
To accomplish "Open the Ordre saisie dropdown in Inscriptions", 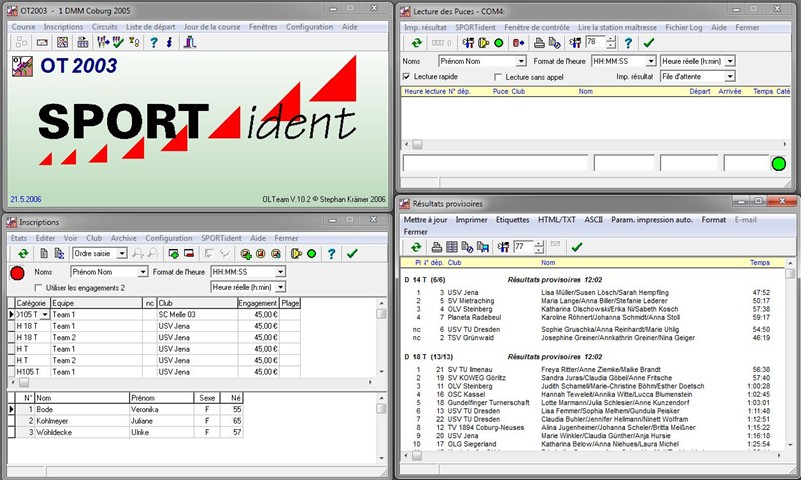I will click(x=122, y=253).
